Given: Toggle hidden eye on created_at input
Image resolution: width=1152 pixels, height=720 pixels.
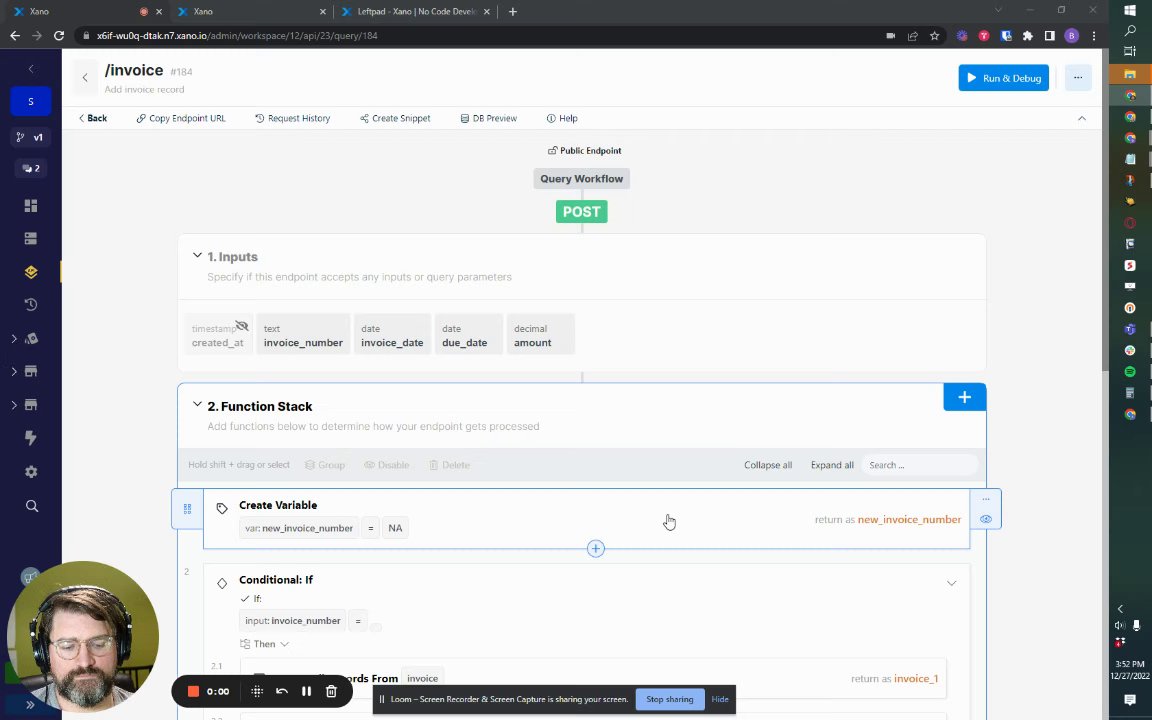Looking at the screenshot, I should 242,325.
